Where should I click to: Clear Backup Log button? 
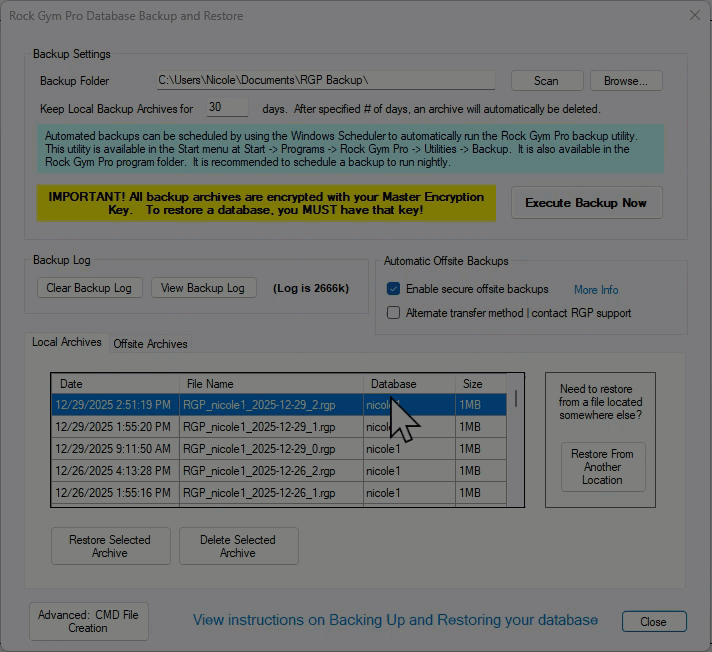[89, 288]
